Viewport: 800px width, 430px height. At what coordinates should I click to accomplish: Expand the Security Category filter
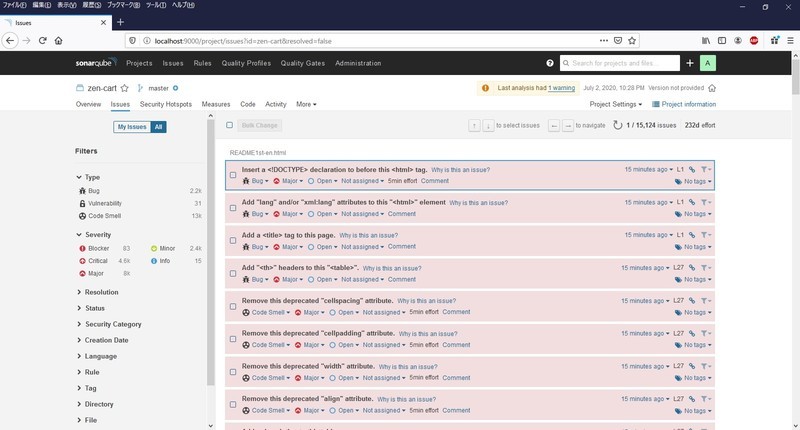coord(113,324)
